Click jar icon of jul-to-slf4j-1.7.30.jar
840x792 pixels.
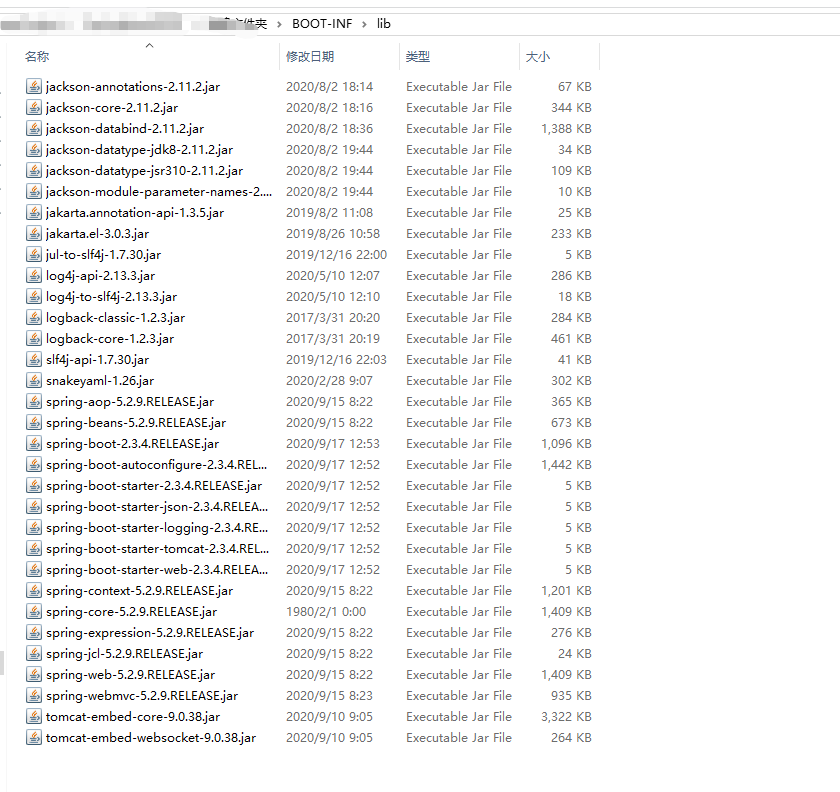(34, 255)
